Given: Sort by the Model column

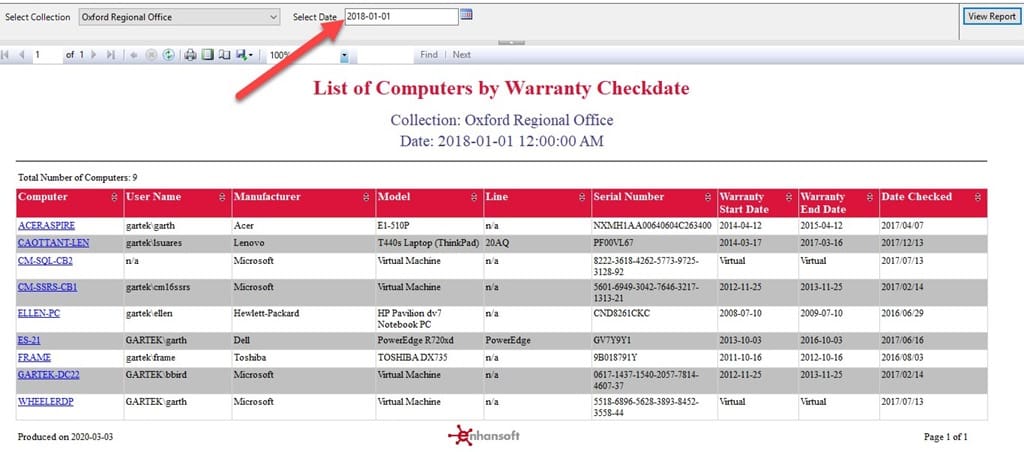Looking at the screenshot, I should tap(474, 197).
